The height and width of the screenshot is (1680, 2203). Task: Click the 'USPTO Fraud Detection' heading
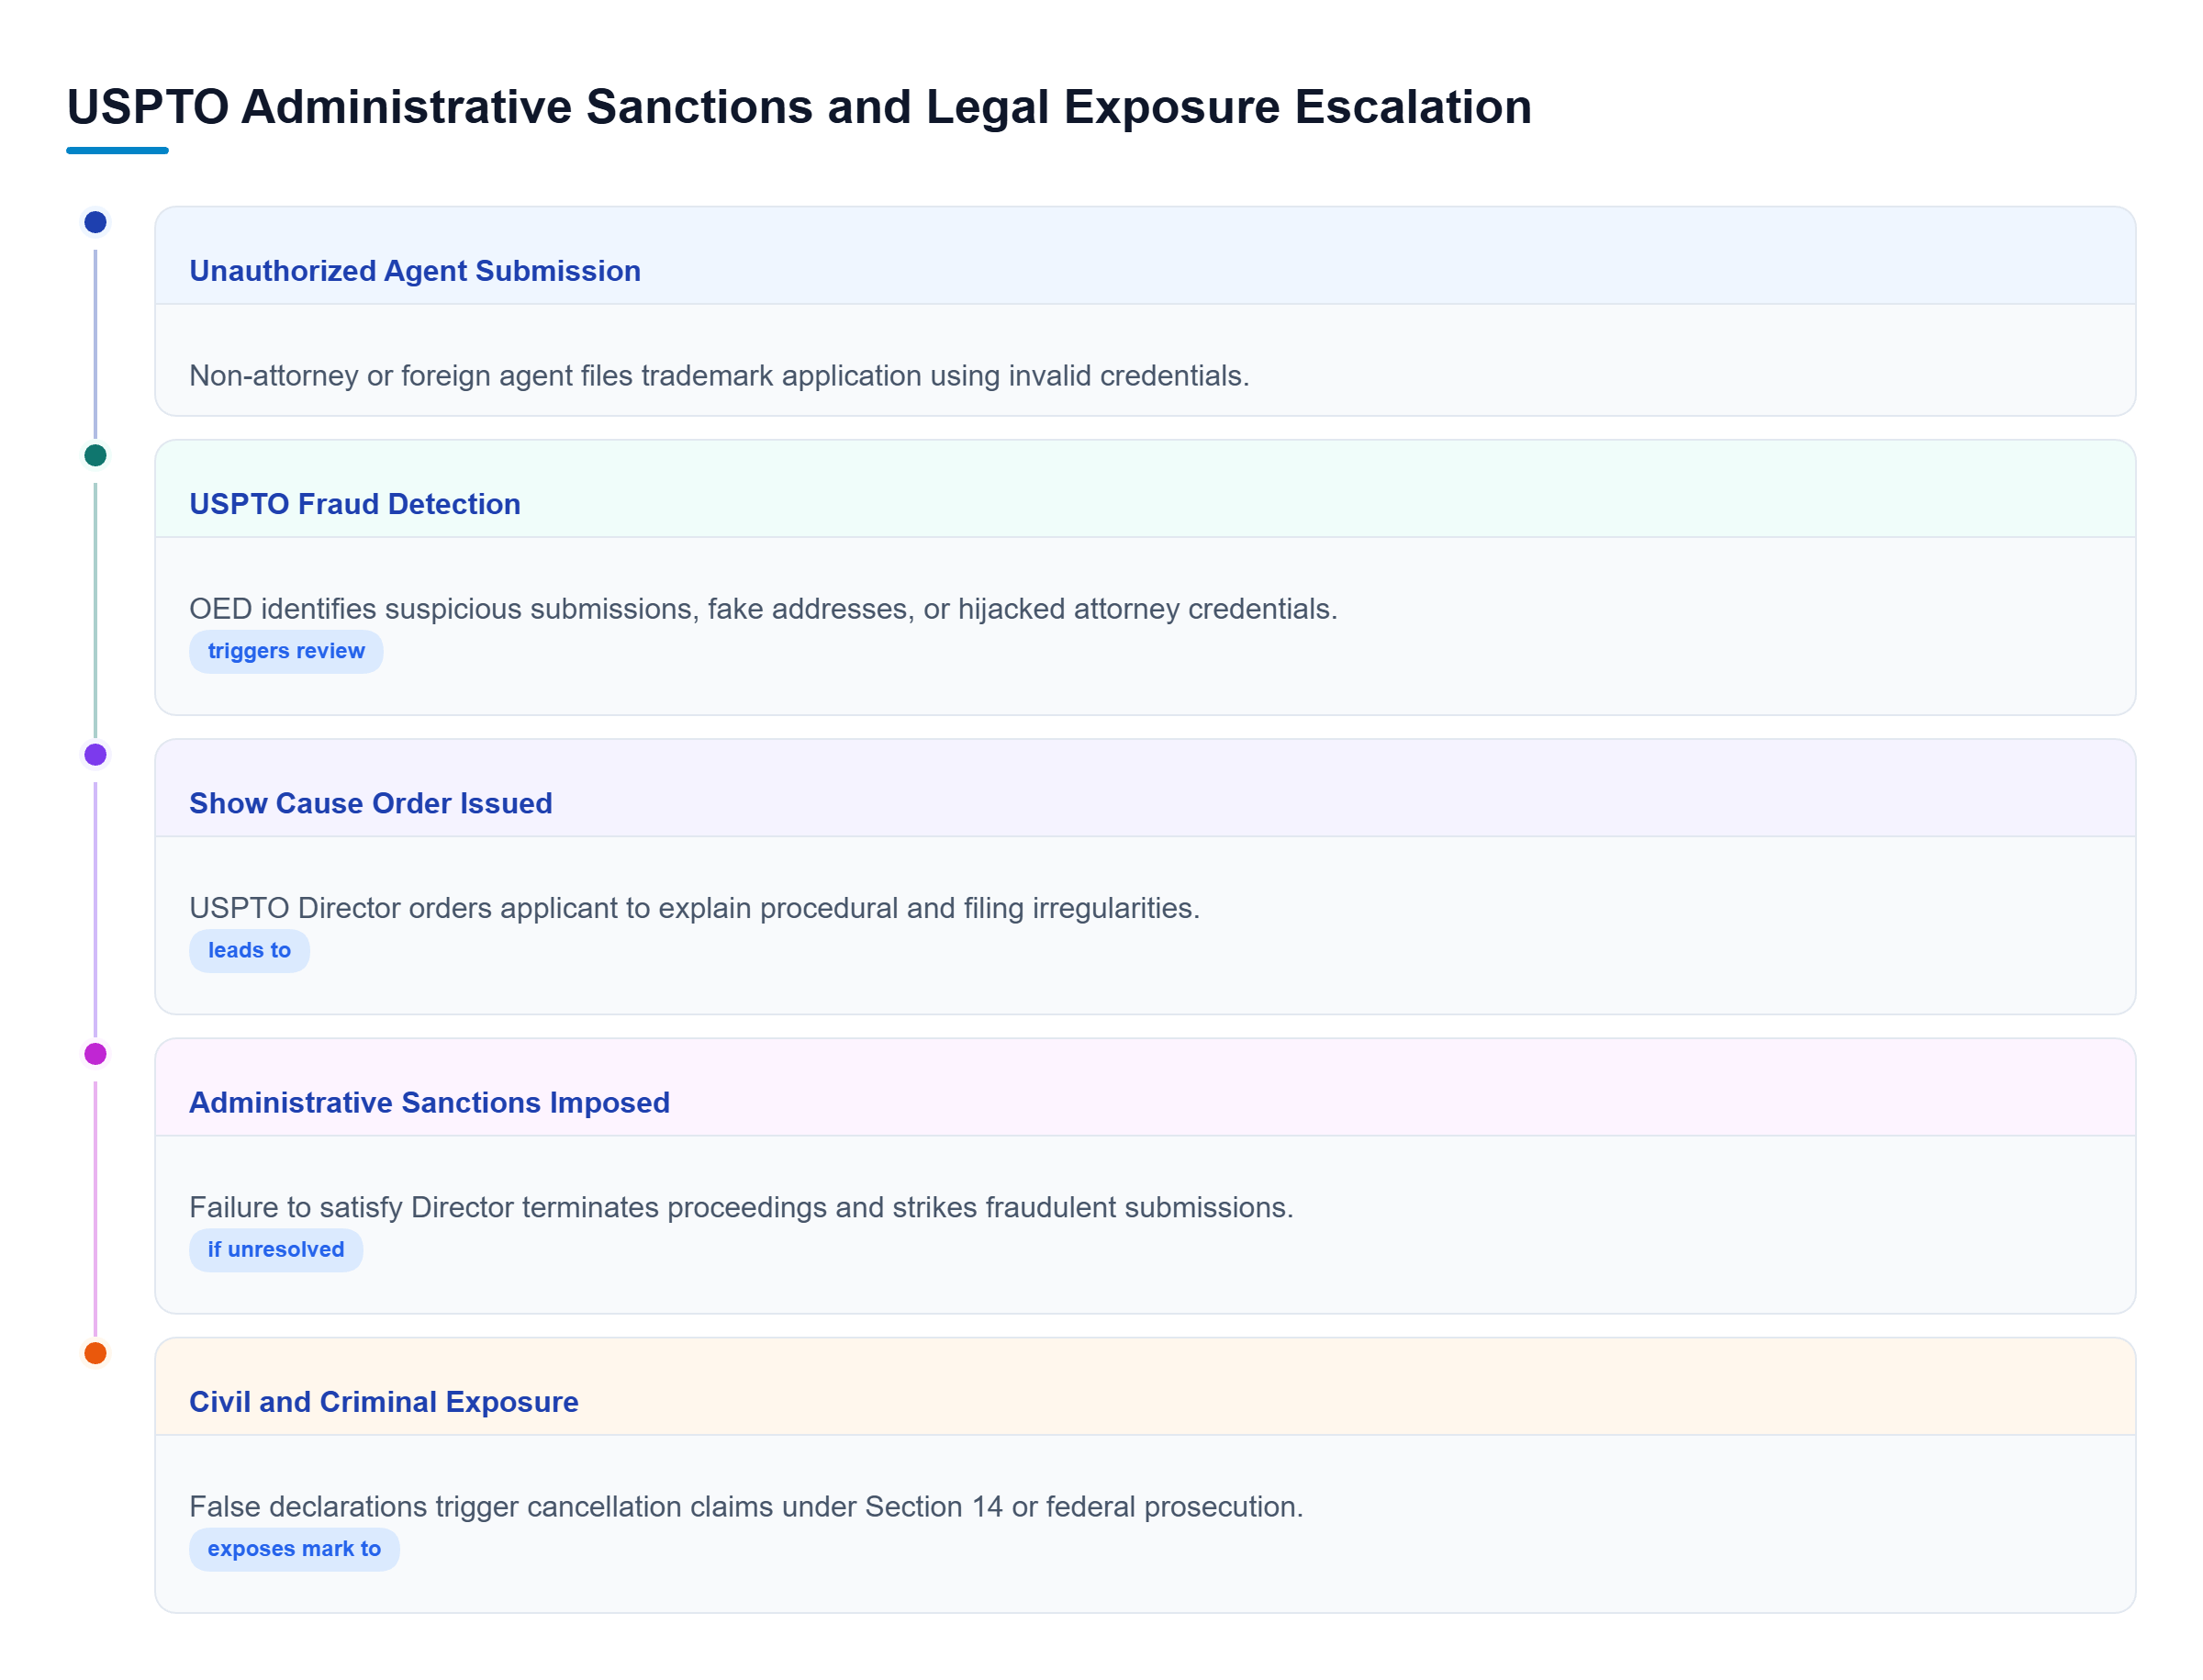(x=355, y=504)
